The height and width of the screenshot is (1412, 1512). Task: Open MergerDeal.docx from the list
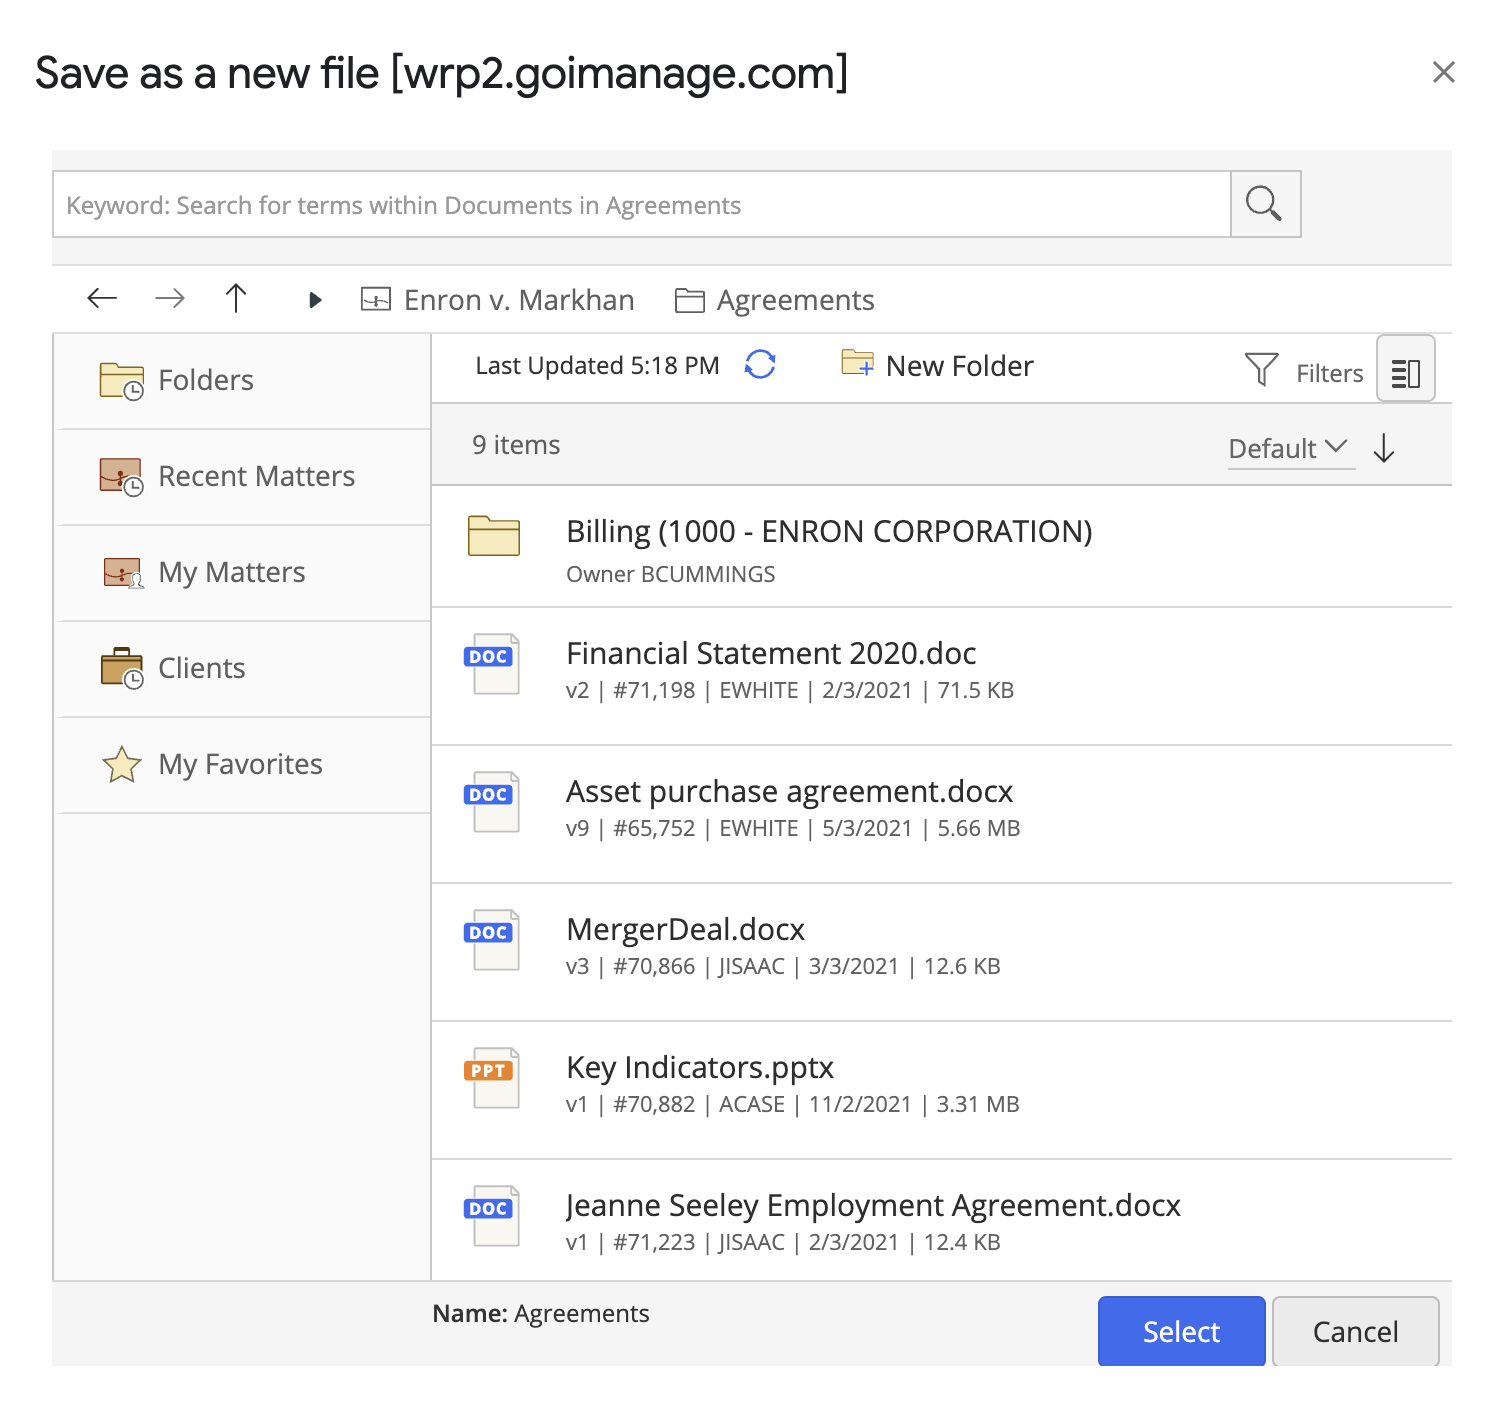(686, 929)
